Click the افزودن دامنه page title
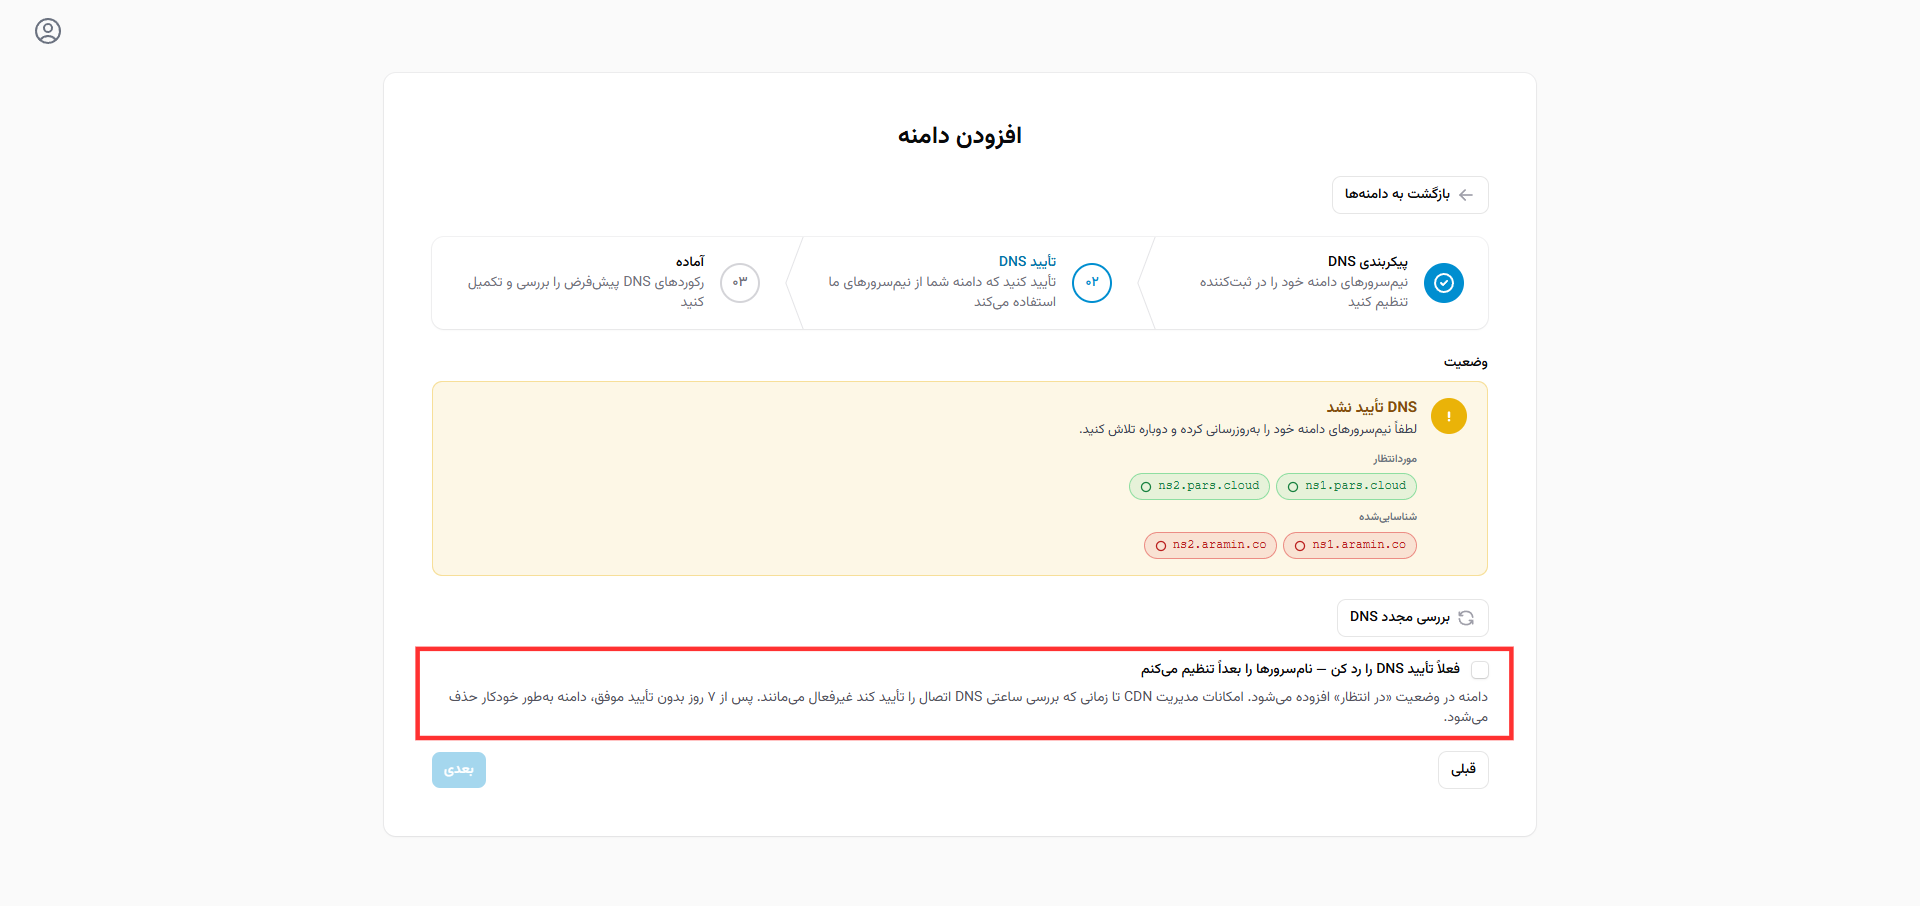 tap(960, 135)
